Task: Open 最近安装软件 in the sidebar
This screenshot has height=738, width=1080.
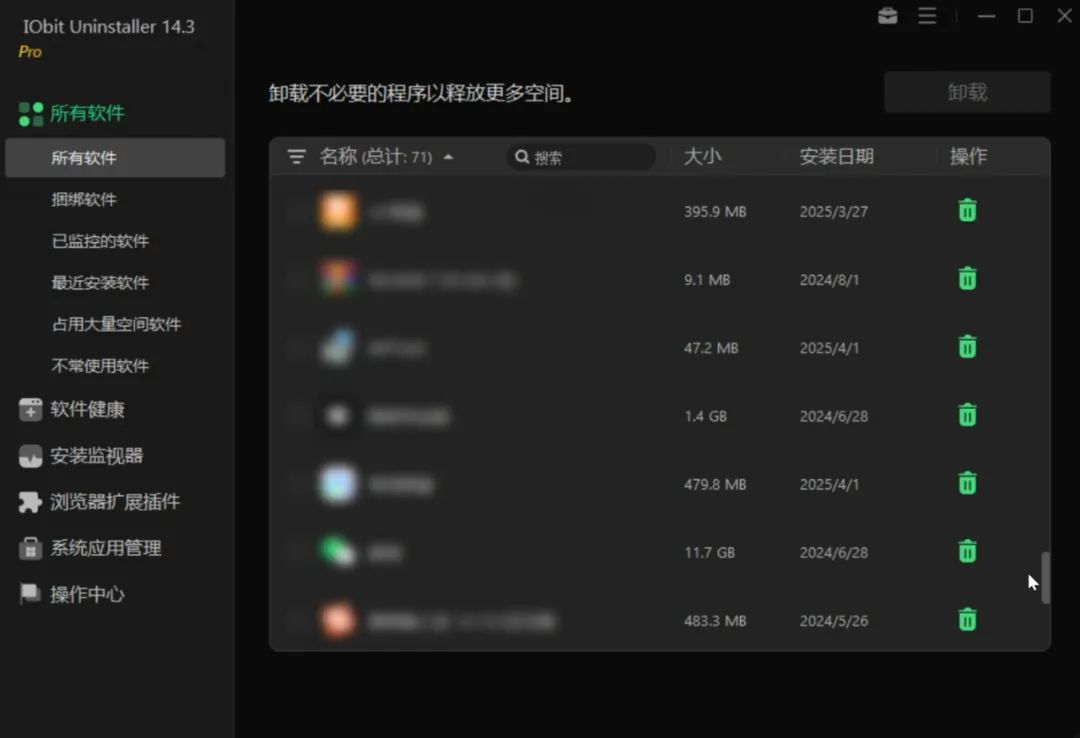Action: pos(100,283)
